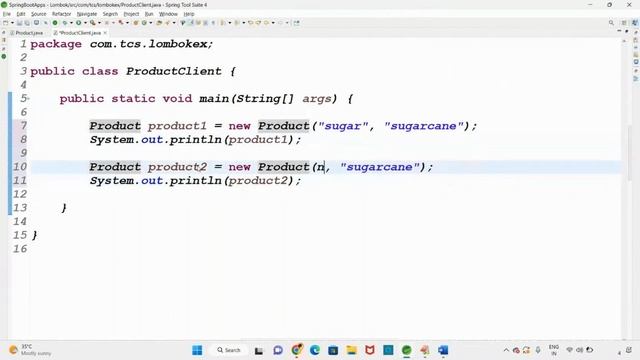Open the Chat app on the taskbar
The image size is (640, 360).
[278, 350]
